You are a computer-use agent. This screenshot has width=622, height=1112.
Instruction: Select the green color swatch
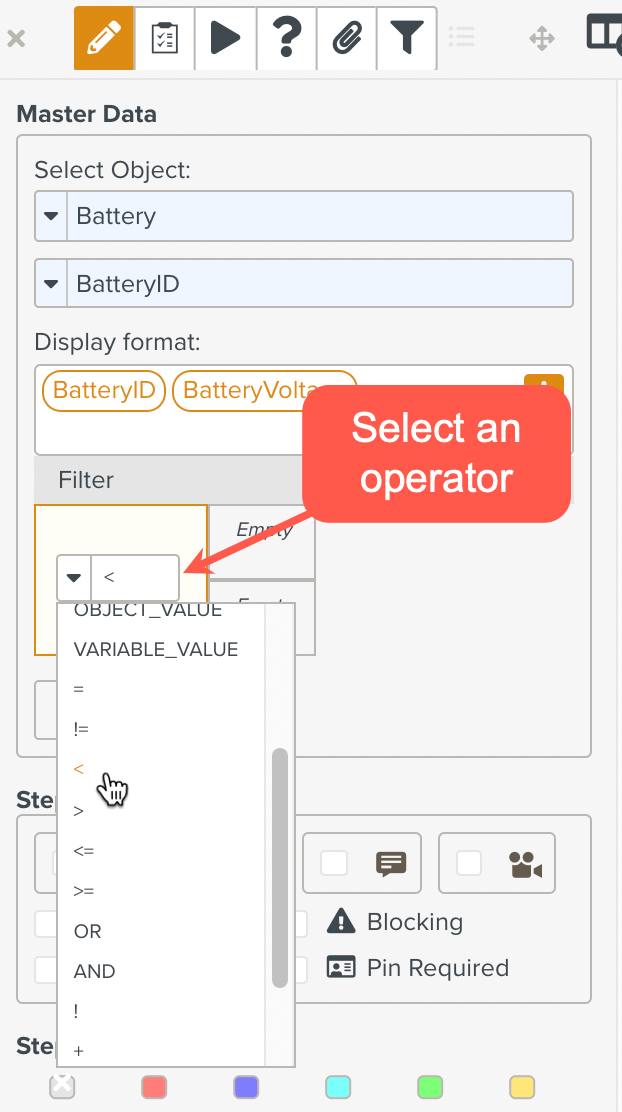click(430, 1087)
